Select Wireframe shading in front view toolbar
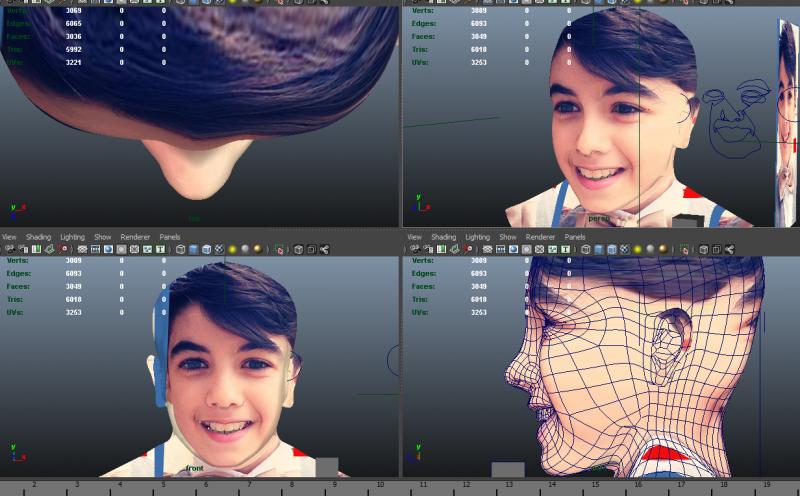800x496 pixels. pyautogui.click(x=180, y=249)
